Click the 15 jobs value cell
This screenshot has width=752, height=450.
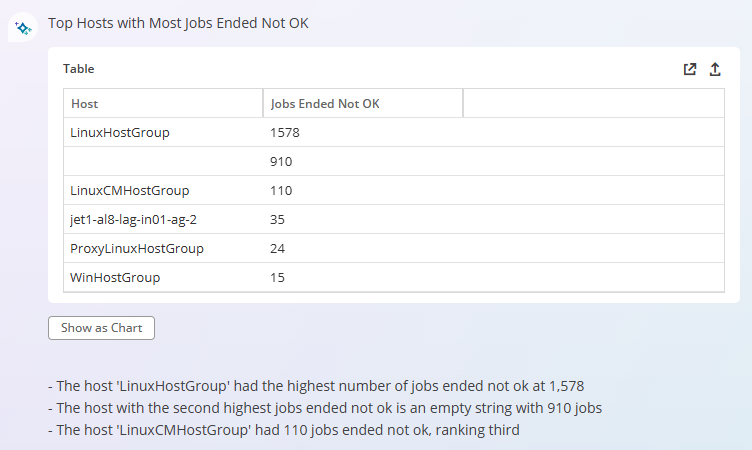tap(363, 277)
